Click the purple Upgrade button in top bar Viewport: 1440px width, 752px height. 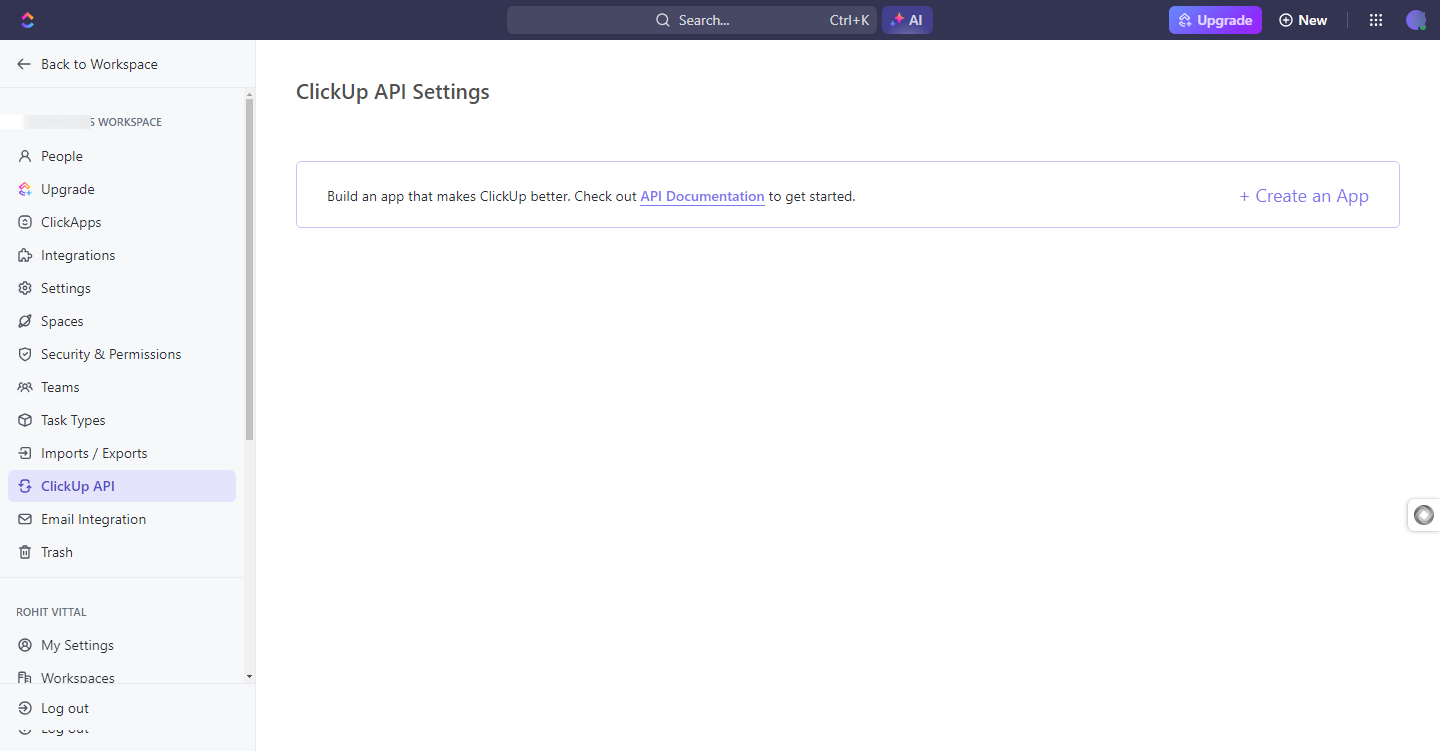pyautogui.click(x=1215, y=20)
